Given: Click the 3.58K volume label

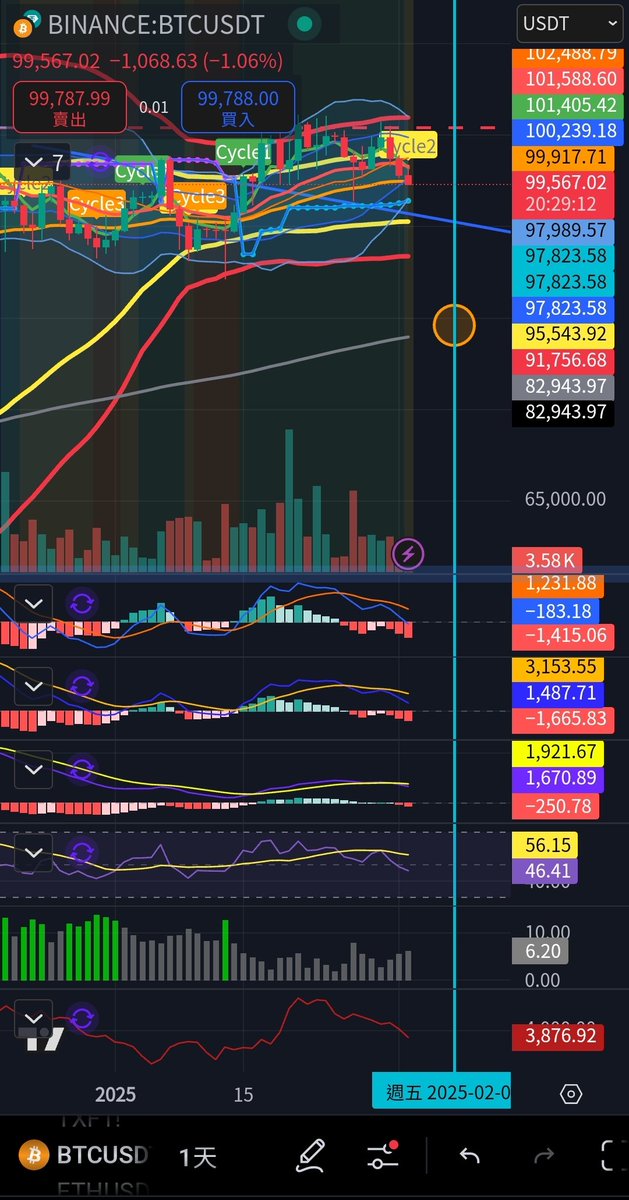Looking at the screenshot, I should [545, 560].
